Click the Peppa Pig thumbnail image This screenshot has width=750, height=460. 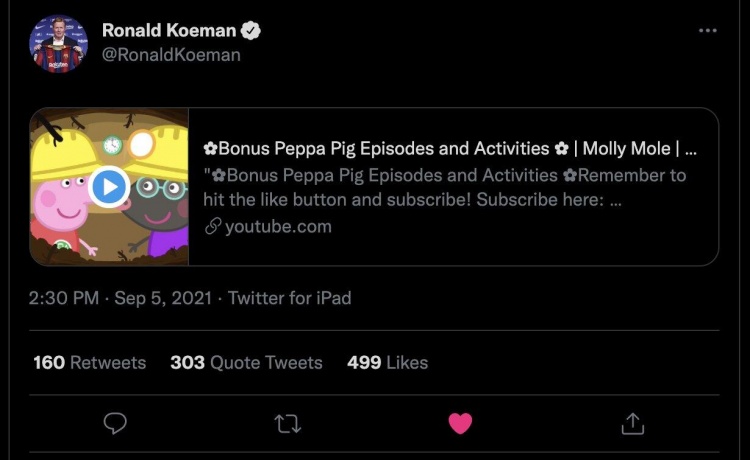(109, 186)
